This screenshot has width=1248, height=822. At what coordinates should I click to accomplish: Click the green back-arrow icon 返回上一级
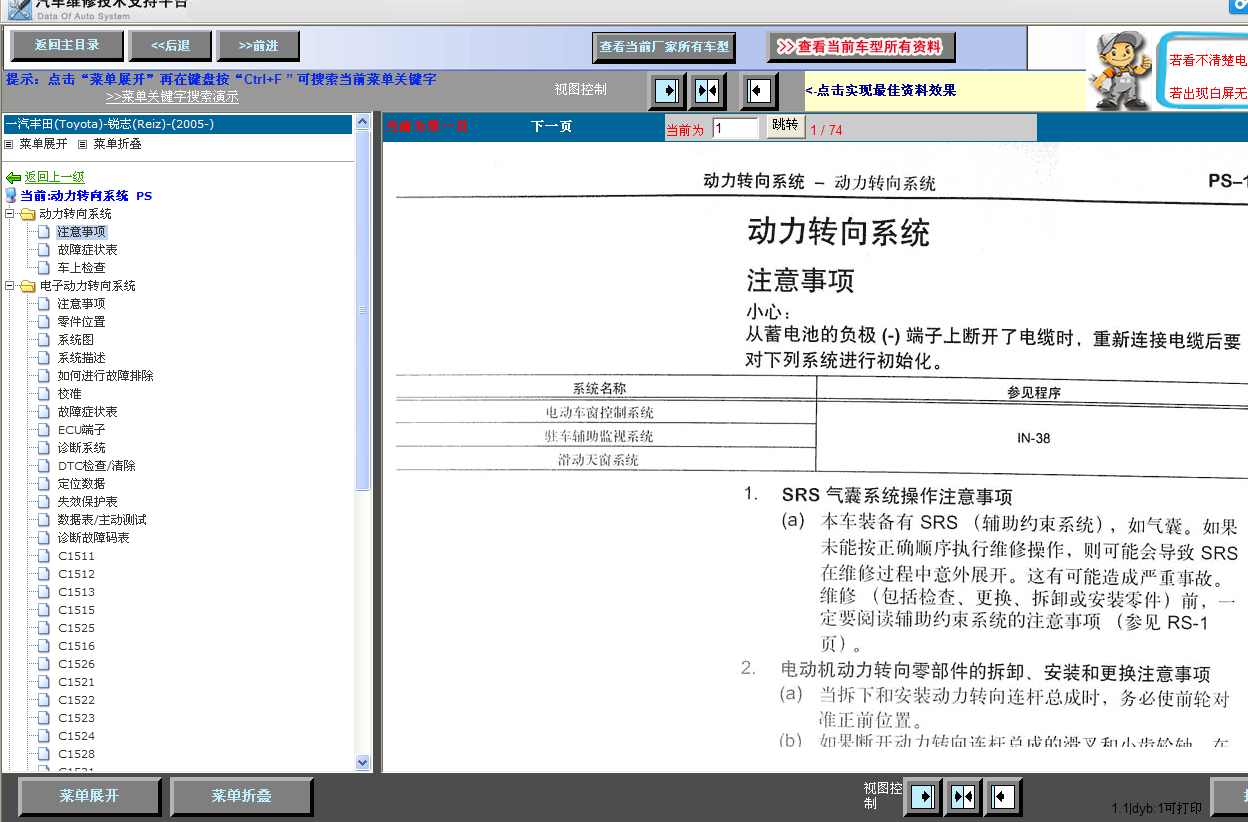click(13, 177)
